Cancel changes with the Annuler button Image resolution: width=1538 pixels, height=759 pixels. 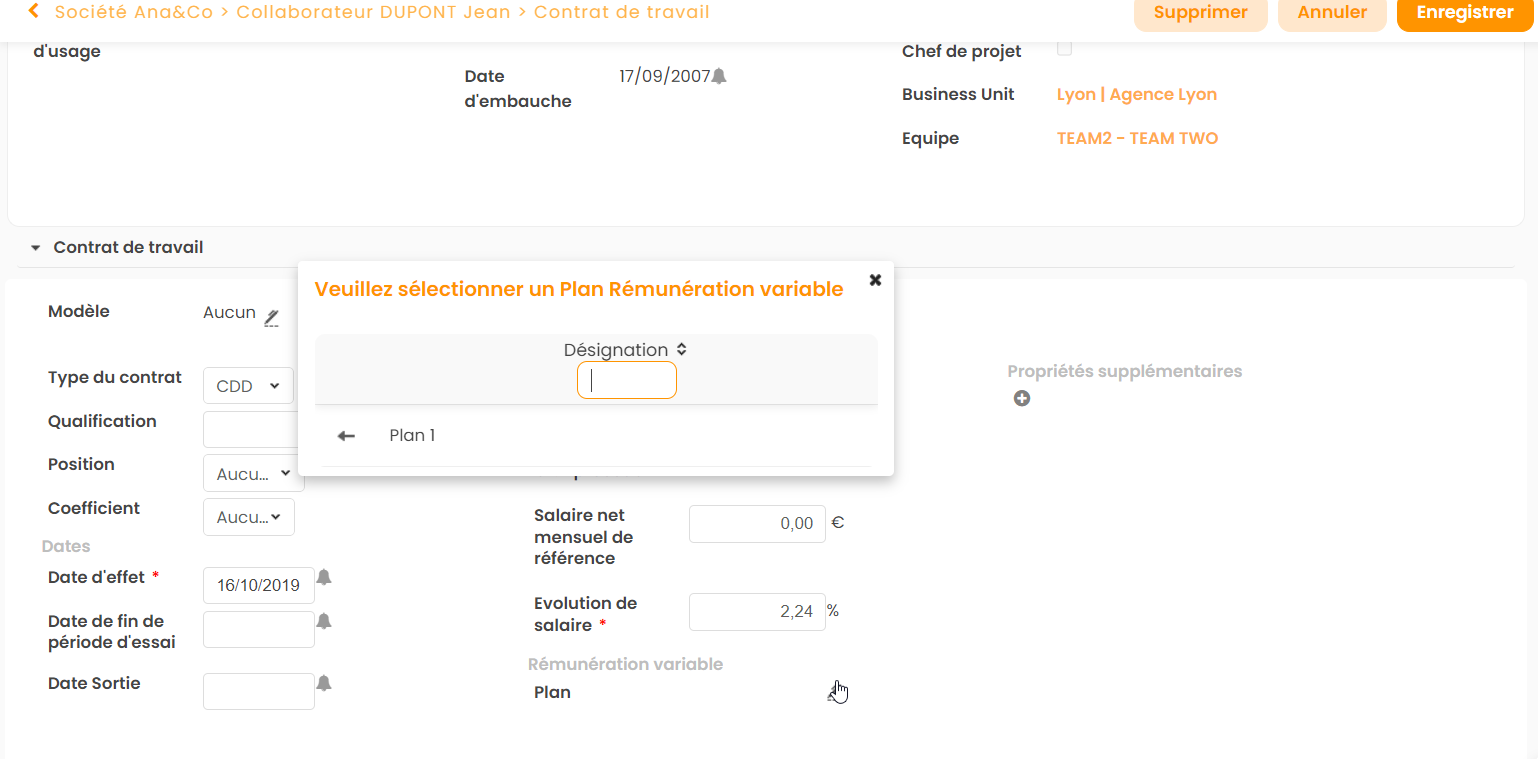tap(1332, 13)
